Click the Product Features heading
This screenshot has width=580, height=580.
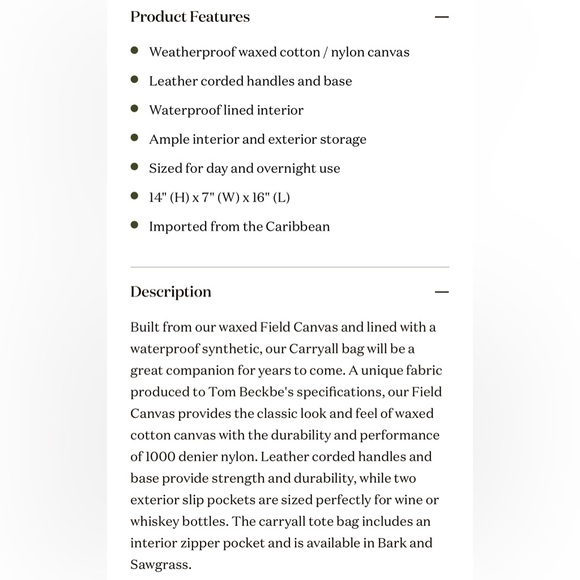tap(190, 17)
